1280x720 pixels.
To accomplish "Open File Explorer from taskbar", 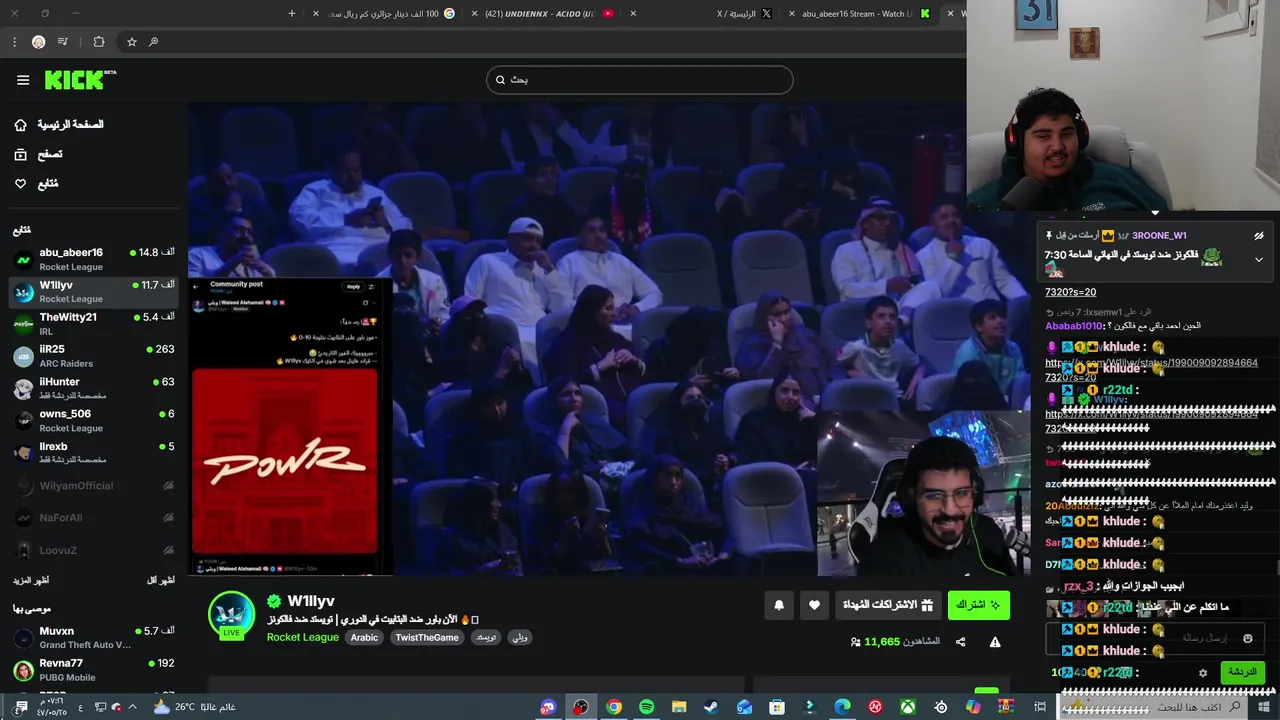I will [x=679, y=707].
